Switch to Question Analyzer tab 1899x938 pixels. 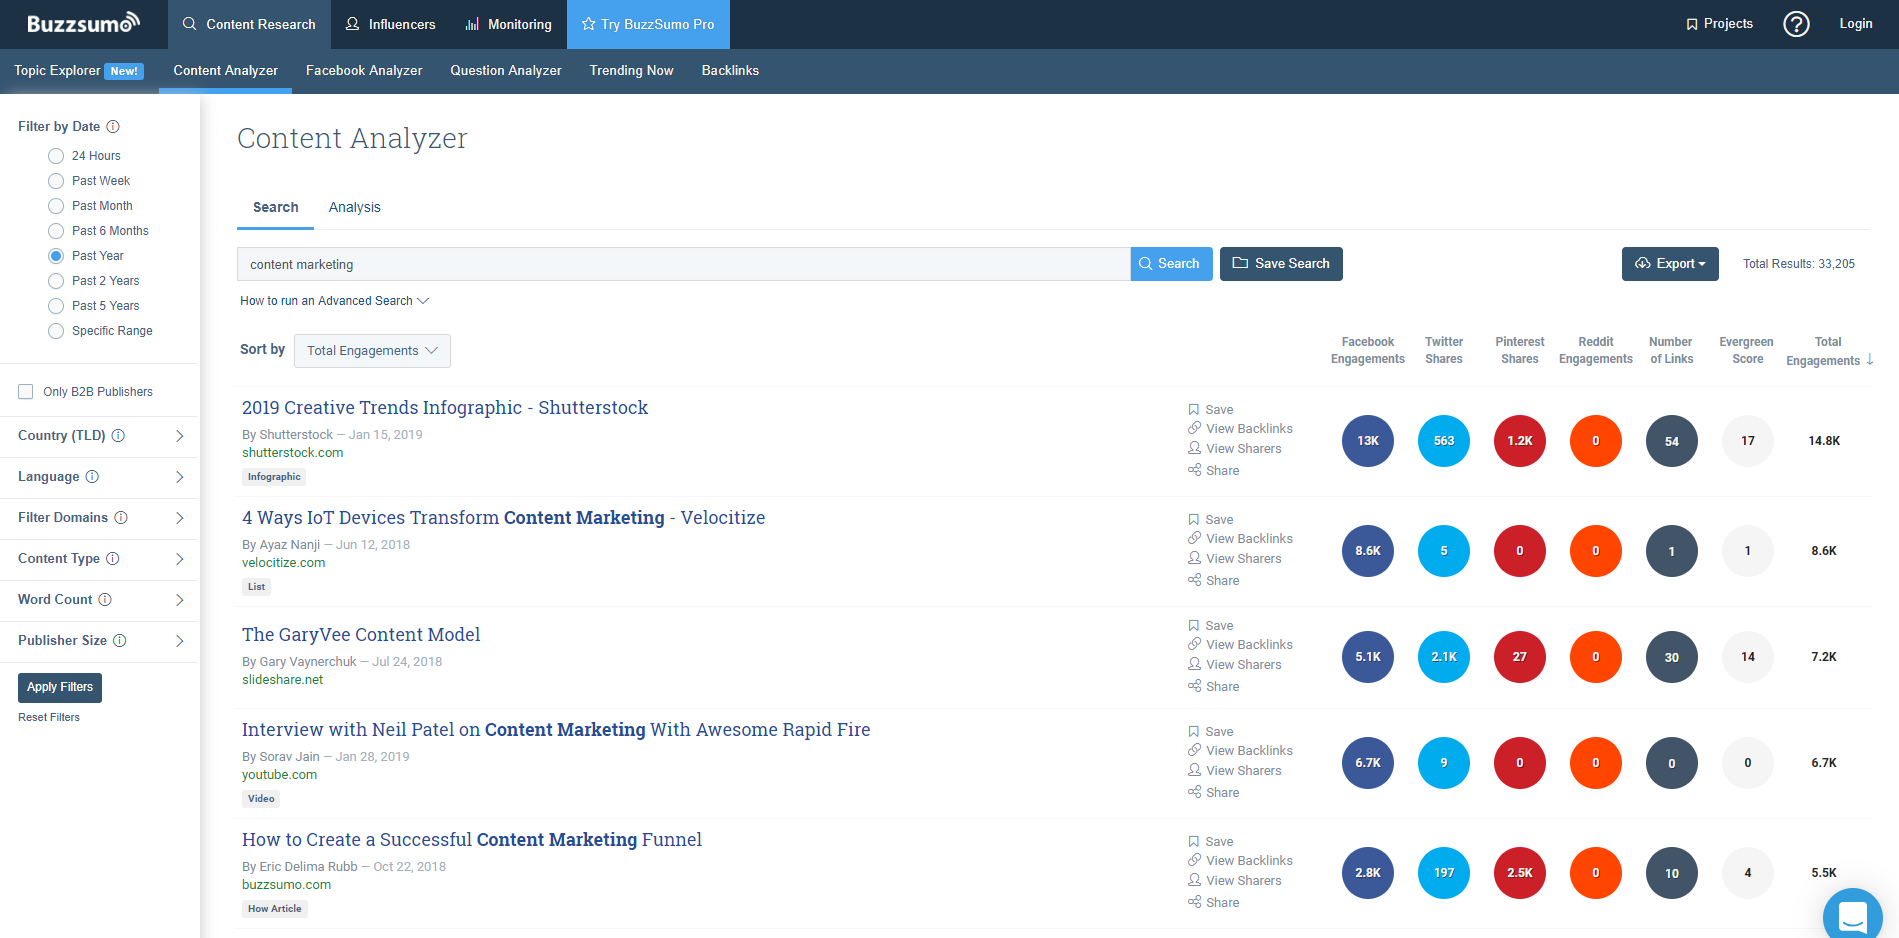pos(506,71)
